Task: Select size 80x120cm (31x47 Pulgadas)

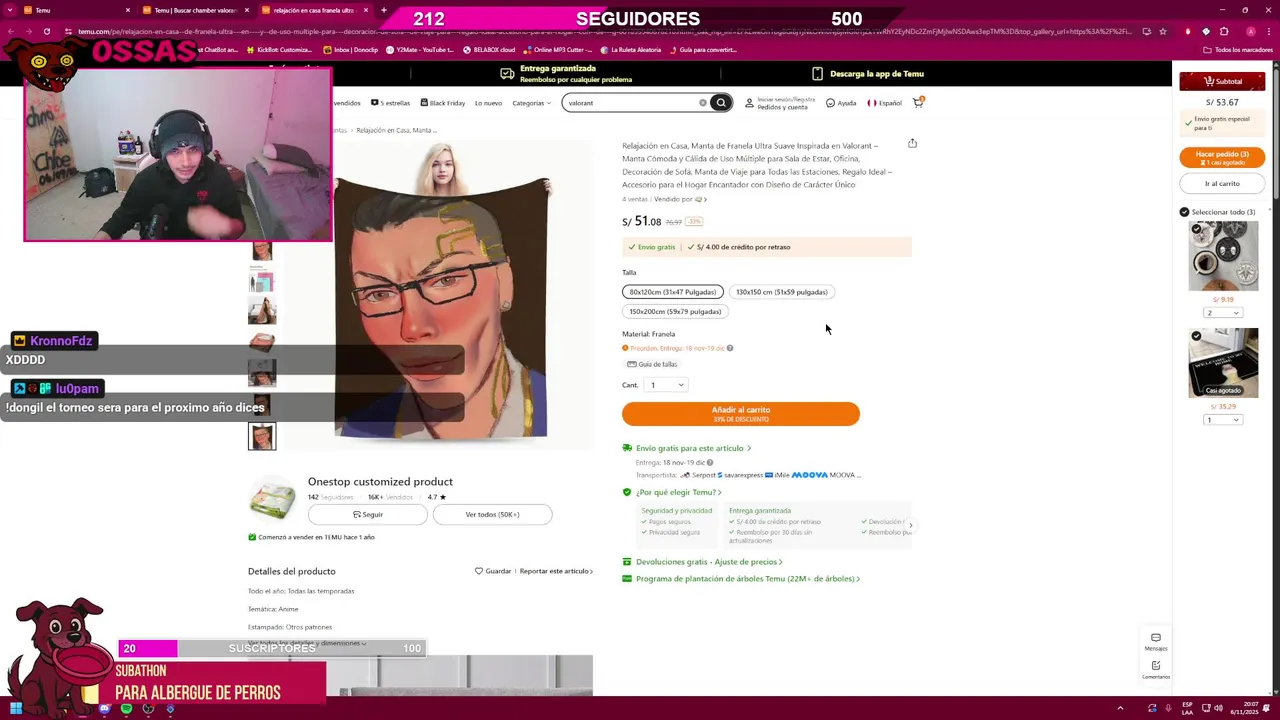Action: point(672,292)
